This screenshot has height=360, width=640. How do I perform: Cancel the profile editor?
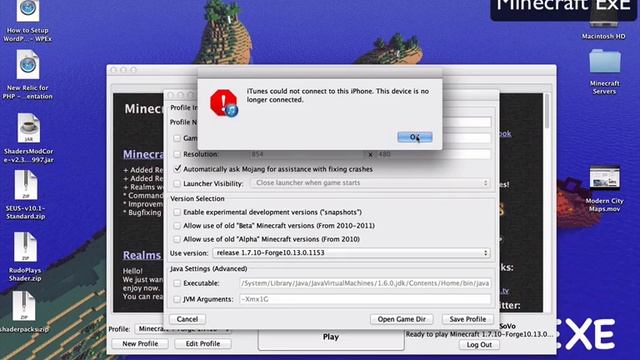click(x=187, y=319)
